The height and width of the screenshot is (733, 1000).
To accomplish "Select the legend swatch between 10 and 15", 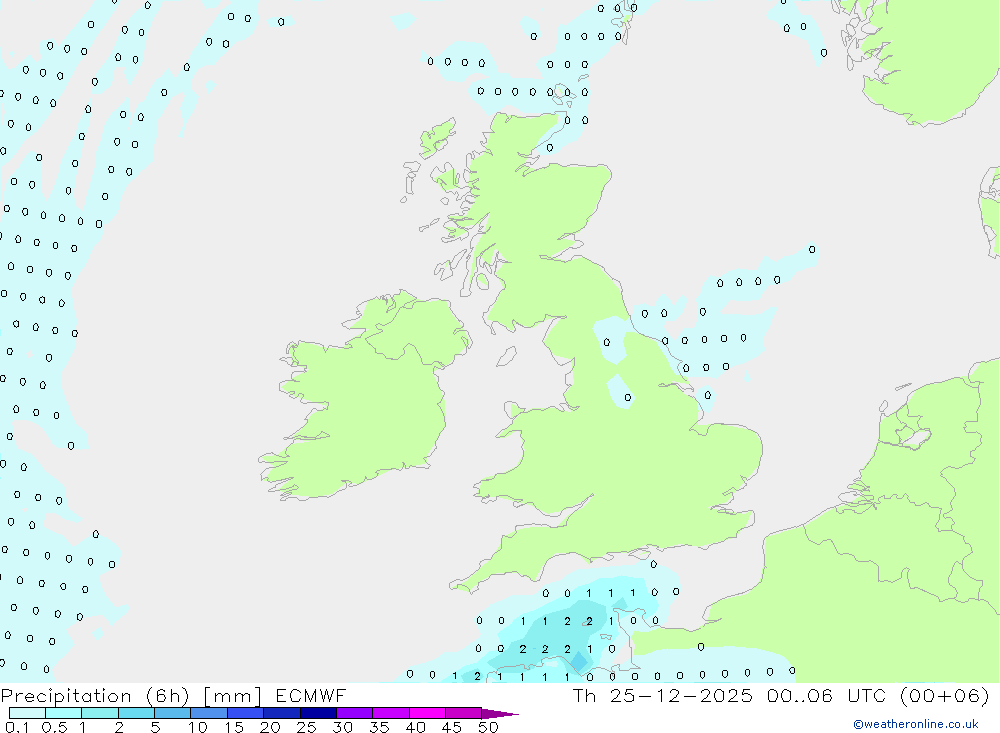I will [209, 713].
